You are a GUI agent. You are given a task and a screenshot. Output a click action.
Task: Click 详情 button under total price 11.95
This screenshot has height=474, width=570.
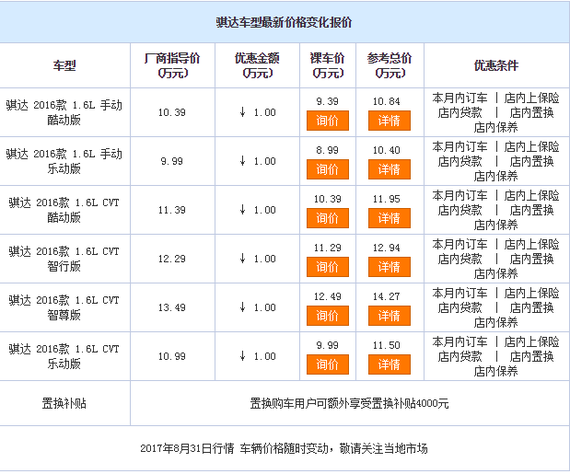[x=389, y=218]
